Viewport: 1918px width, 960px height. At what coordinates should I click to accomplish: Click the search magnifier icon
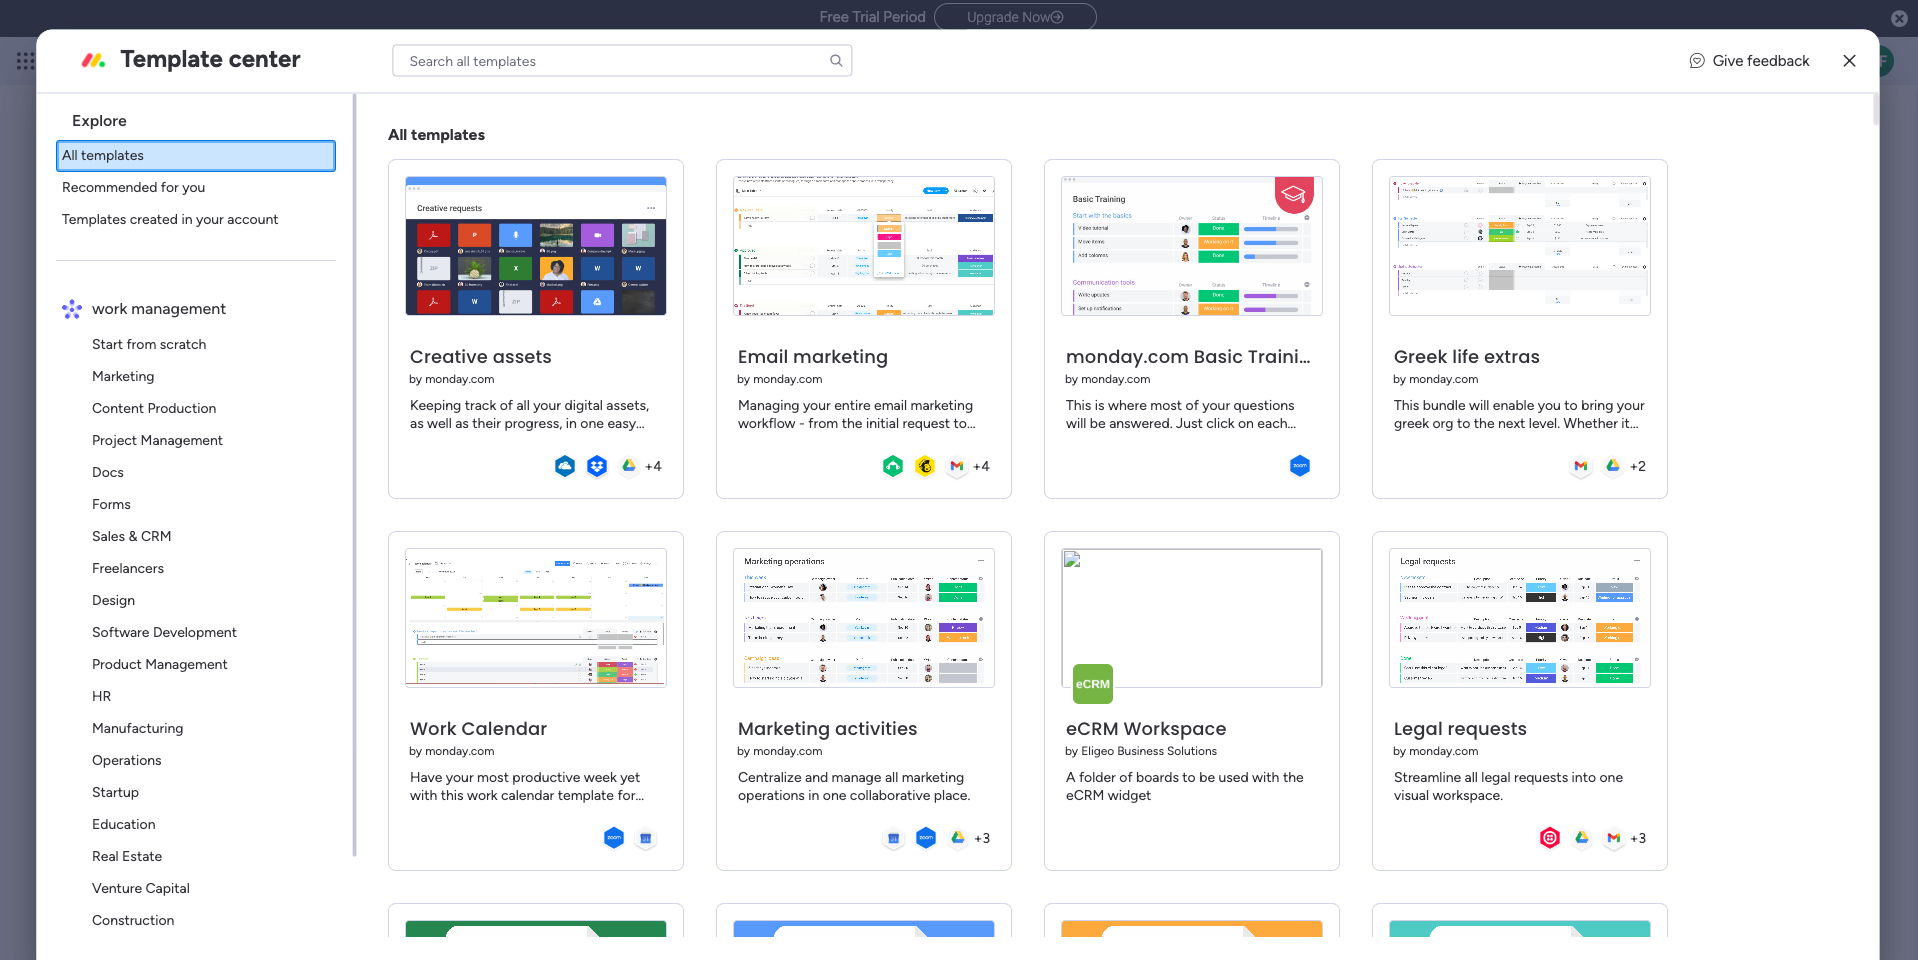[836, 61]
